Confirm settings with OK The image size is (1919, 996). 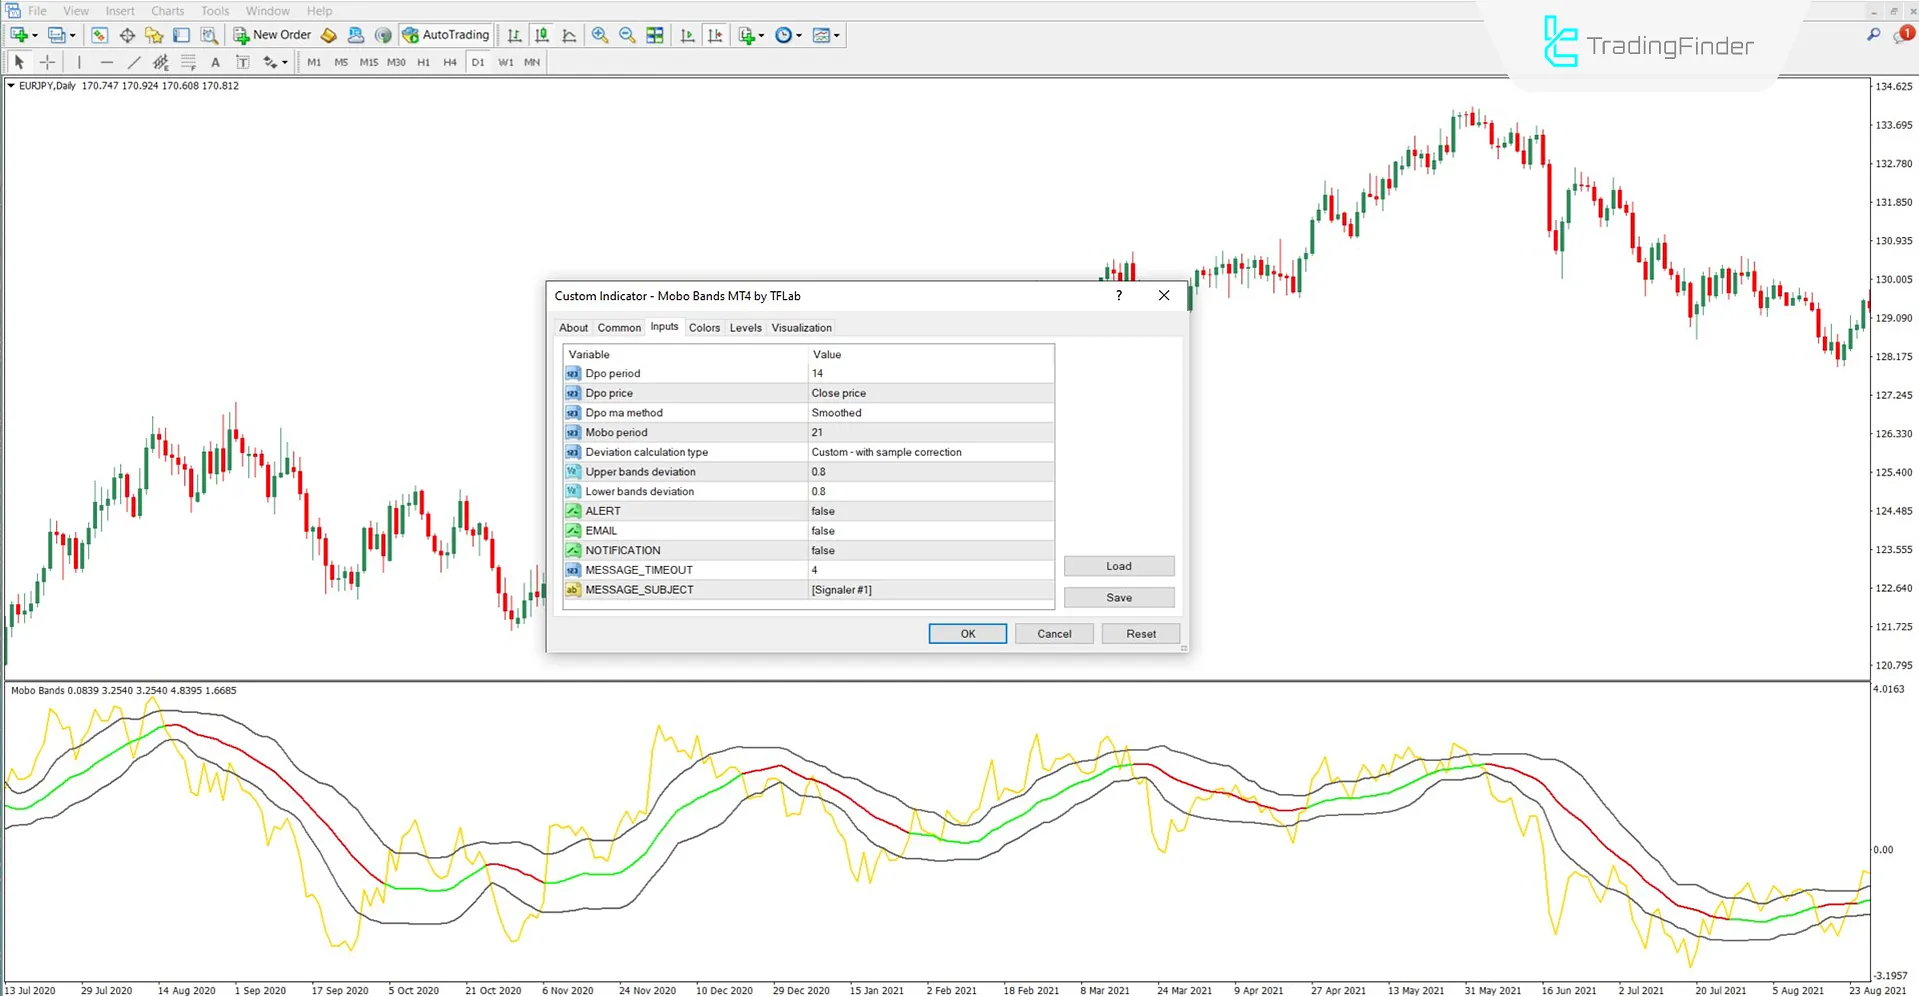(x=966, y=633)
